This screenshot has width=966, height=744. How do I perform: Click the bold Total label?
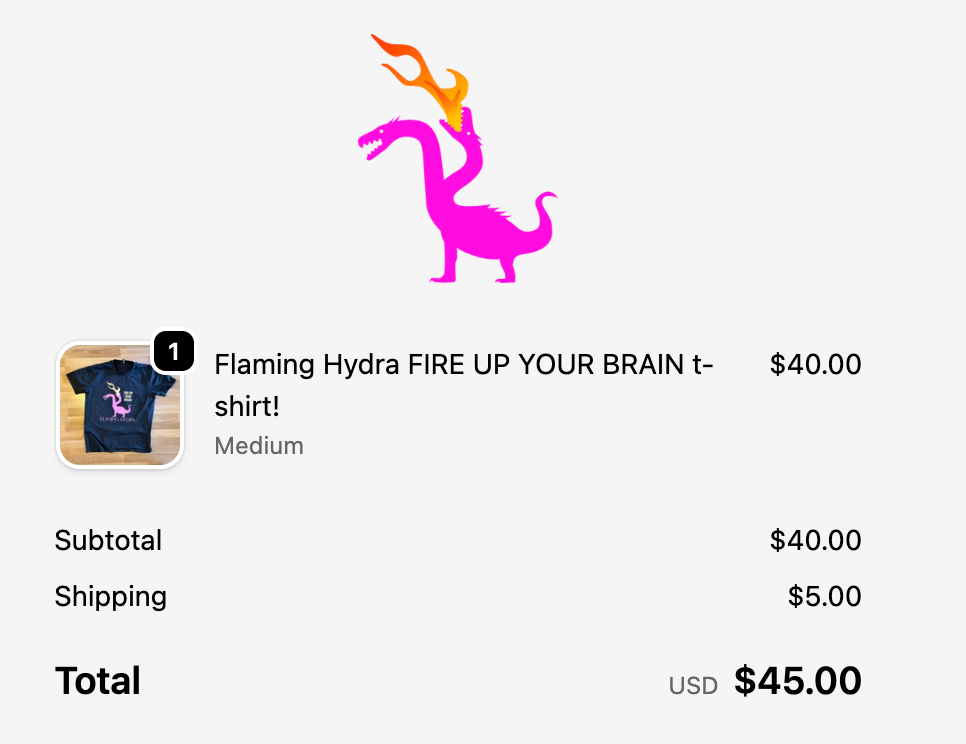98,681
